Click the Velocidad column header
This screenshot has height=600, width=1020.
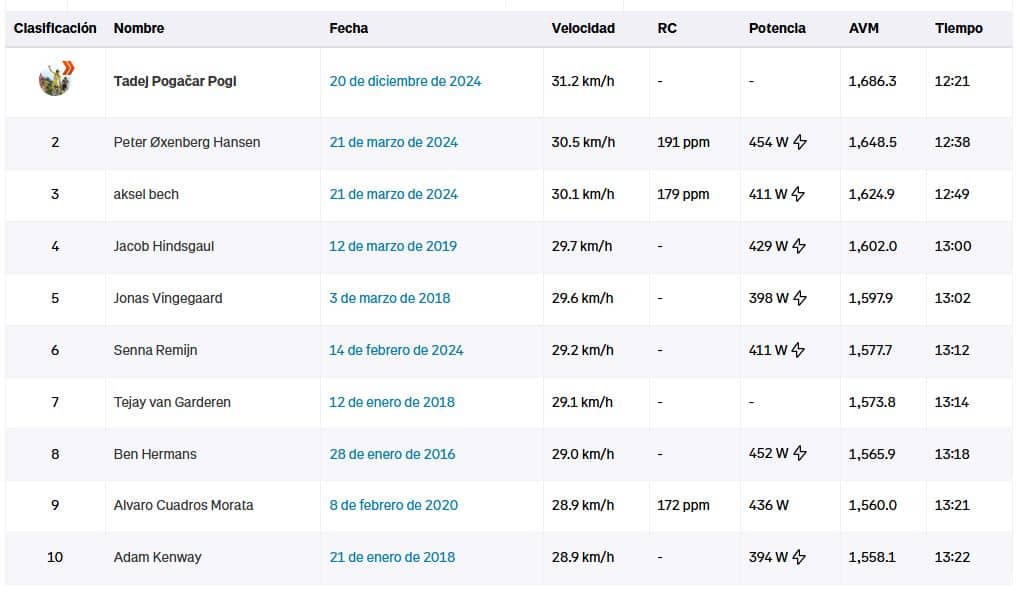(583, 28)
